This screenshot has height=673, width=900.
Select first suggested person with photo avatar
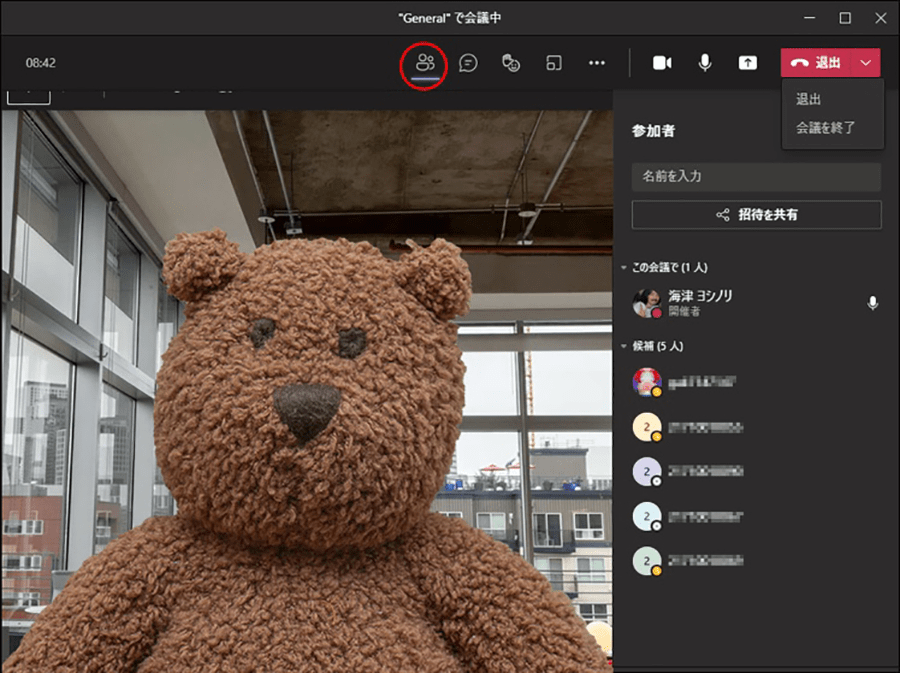pos(756,382)
